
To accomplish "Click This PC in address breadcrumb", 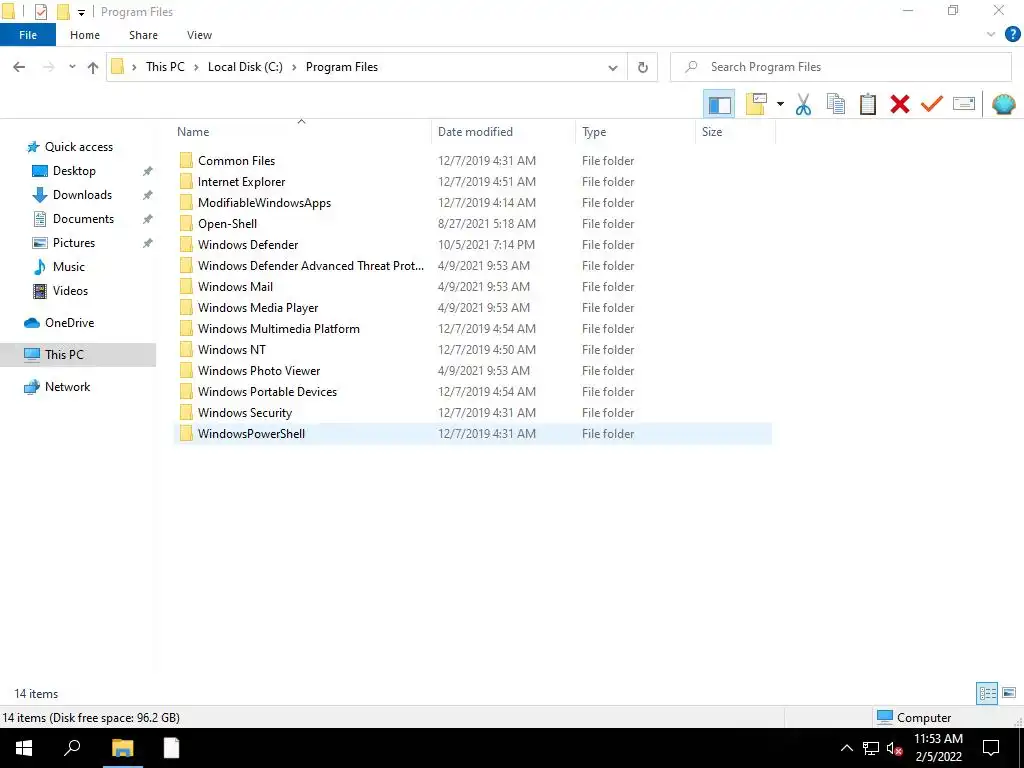I will (x=165, y=67).
